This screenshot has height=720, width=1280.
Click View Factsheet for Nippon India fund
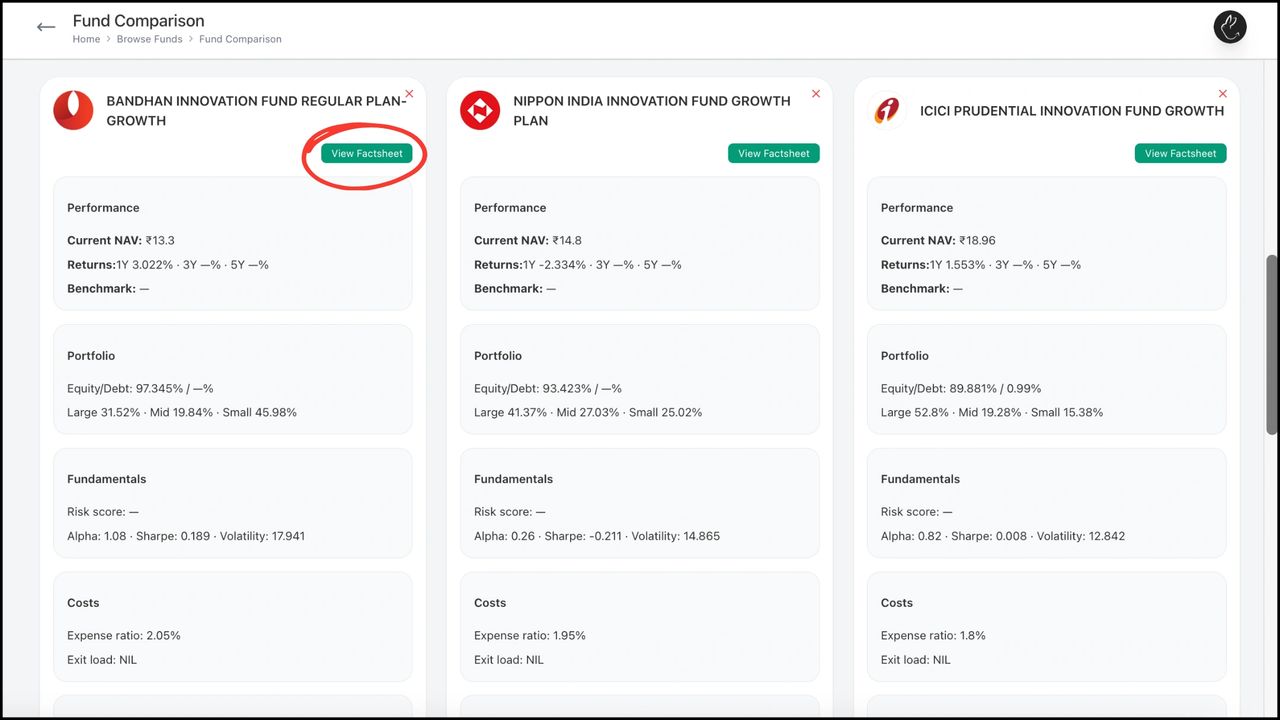coord(773,153)
